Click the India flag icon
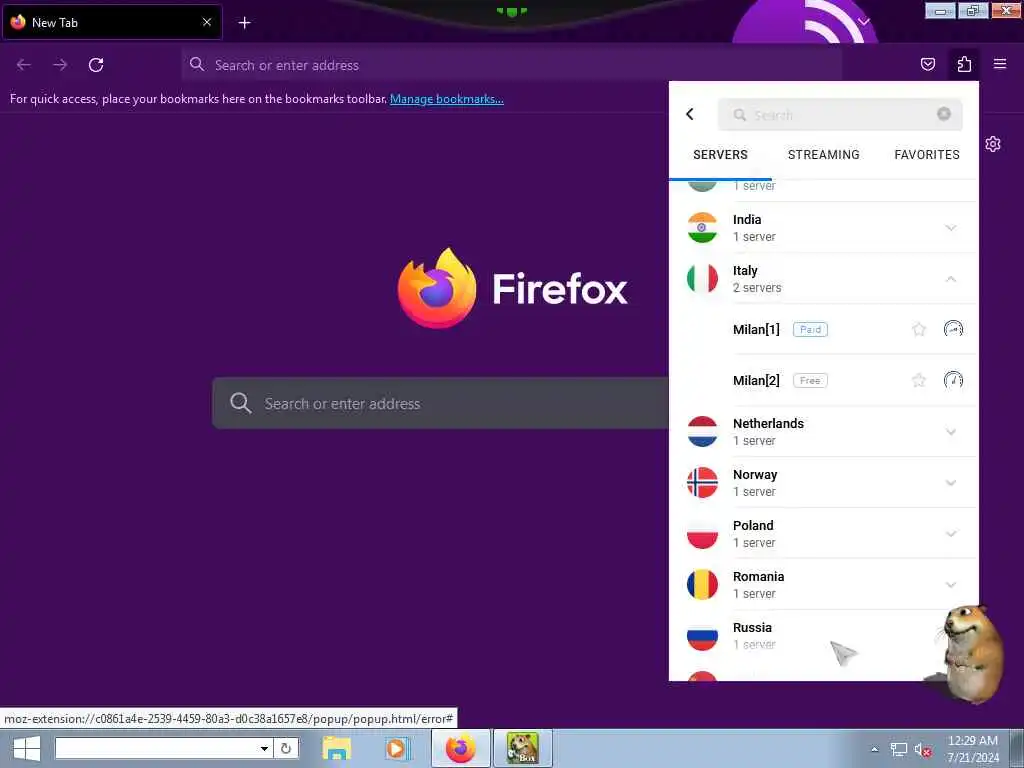This screenshot has width=1024, height=768. point(702,227)
